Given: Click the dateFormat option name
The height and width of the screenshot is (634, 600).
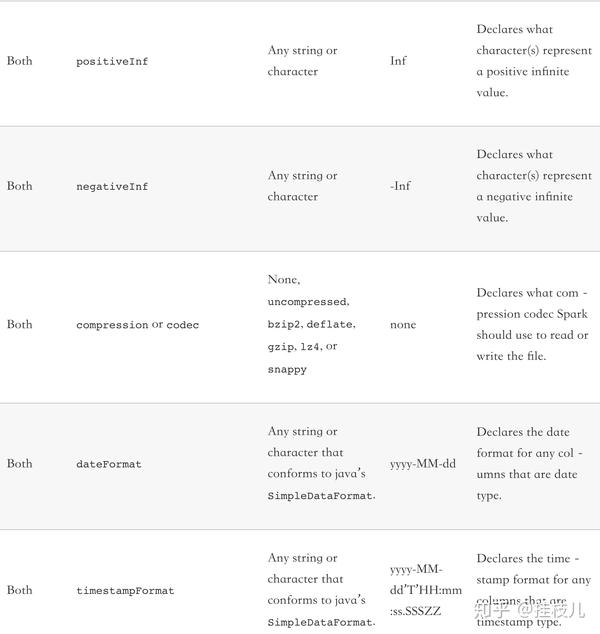Looking at the screenshot, I should pyautogui.click(x=109, y=464).
